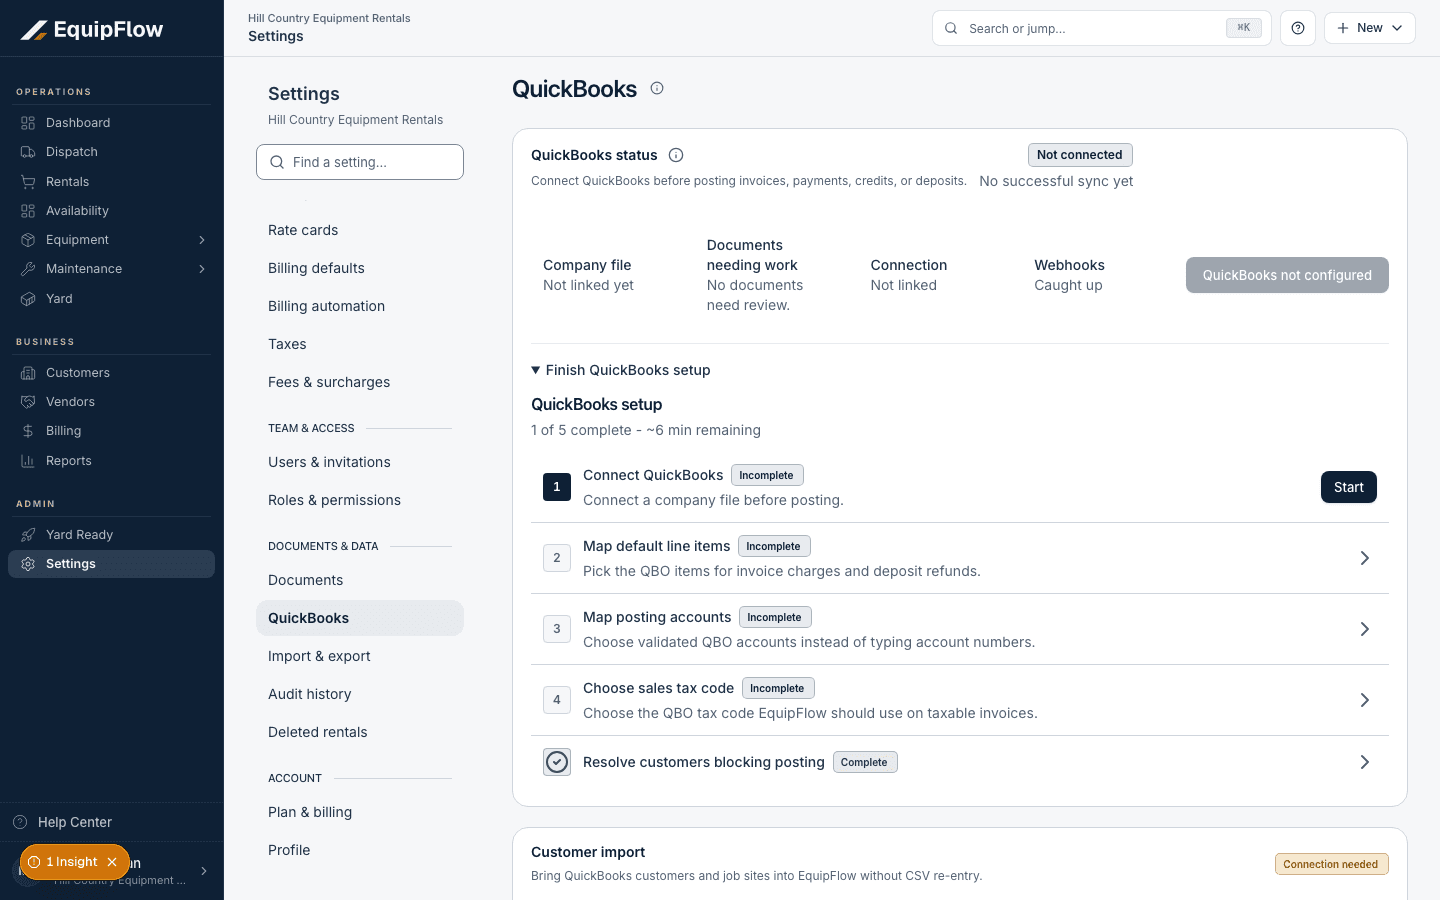Click the Connection needed badge
The width and height of the screenshot is (1440, 900).
pos(1331,864)
